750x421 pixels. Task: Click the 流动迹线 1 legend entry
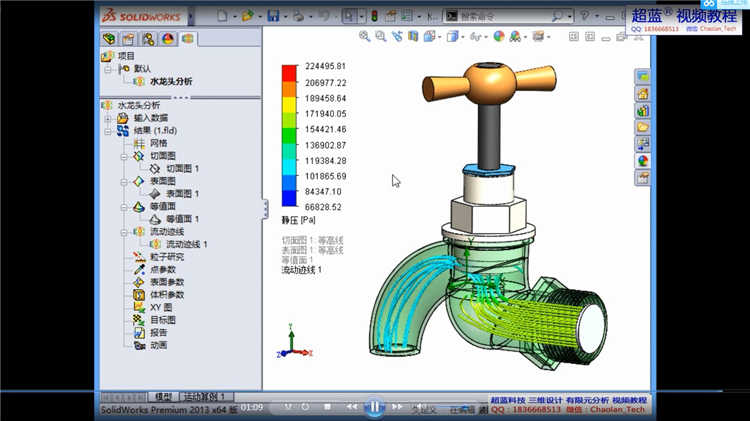(x=301, y=270)
